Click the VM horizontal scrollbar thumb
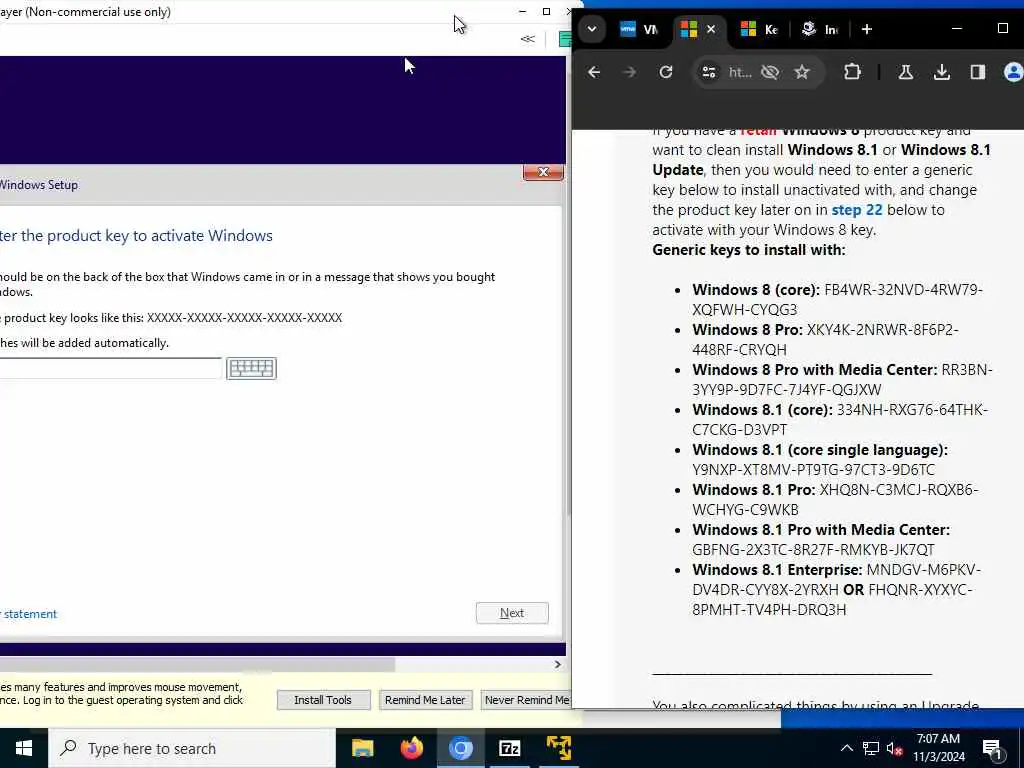Screen dimensions: 1024x768 tap(196, 664)
